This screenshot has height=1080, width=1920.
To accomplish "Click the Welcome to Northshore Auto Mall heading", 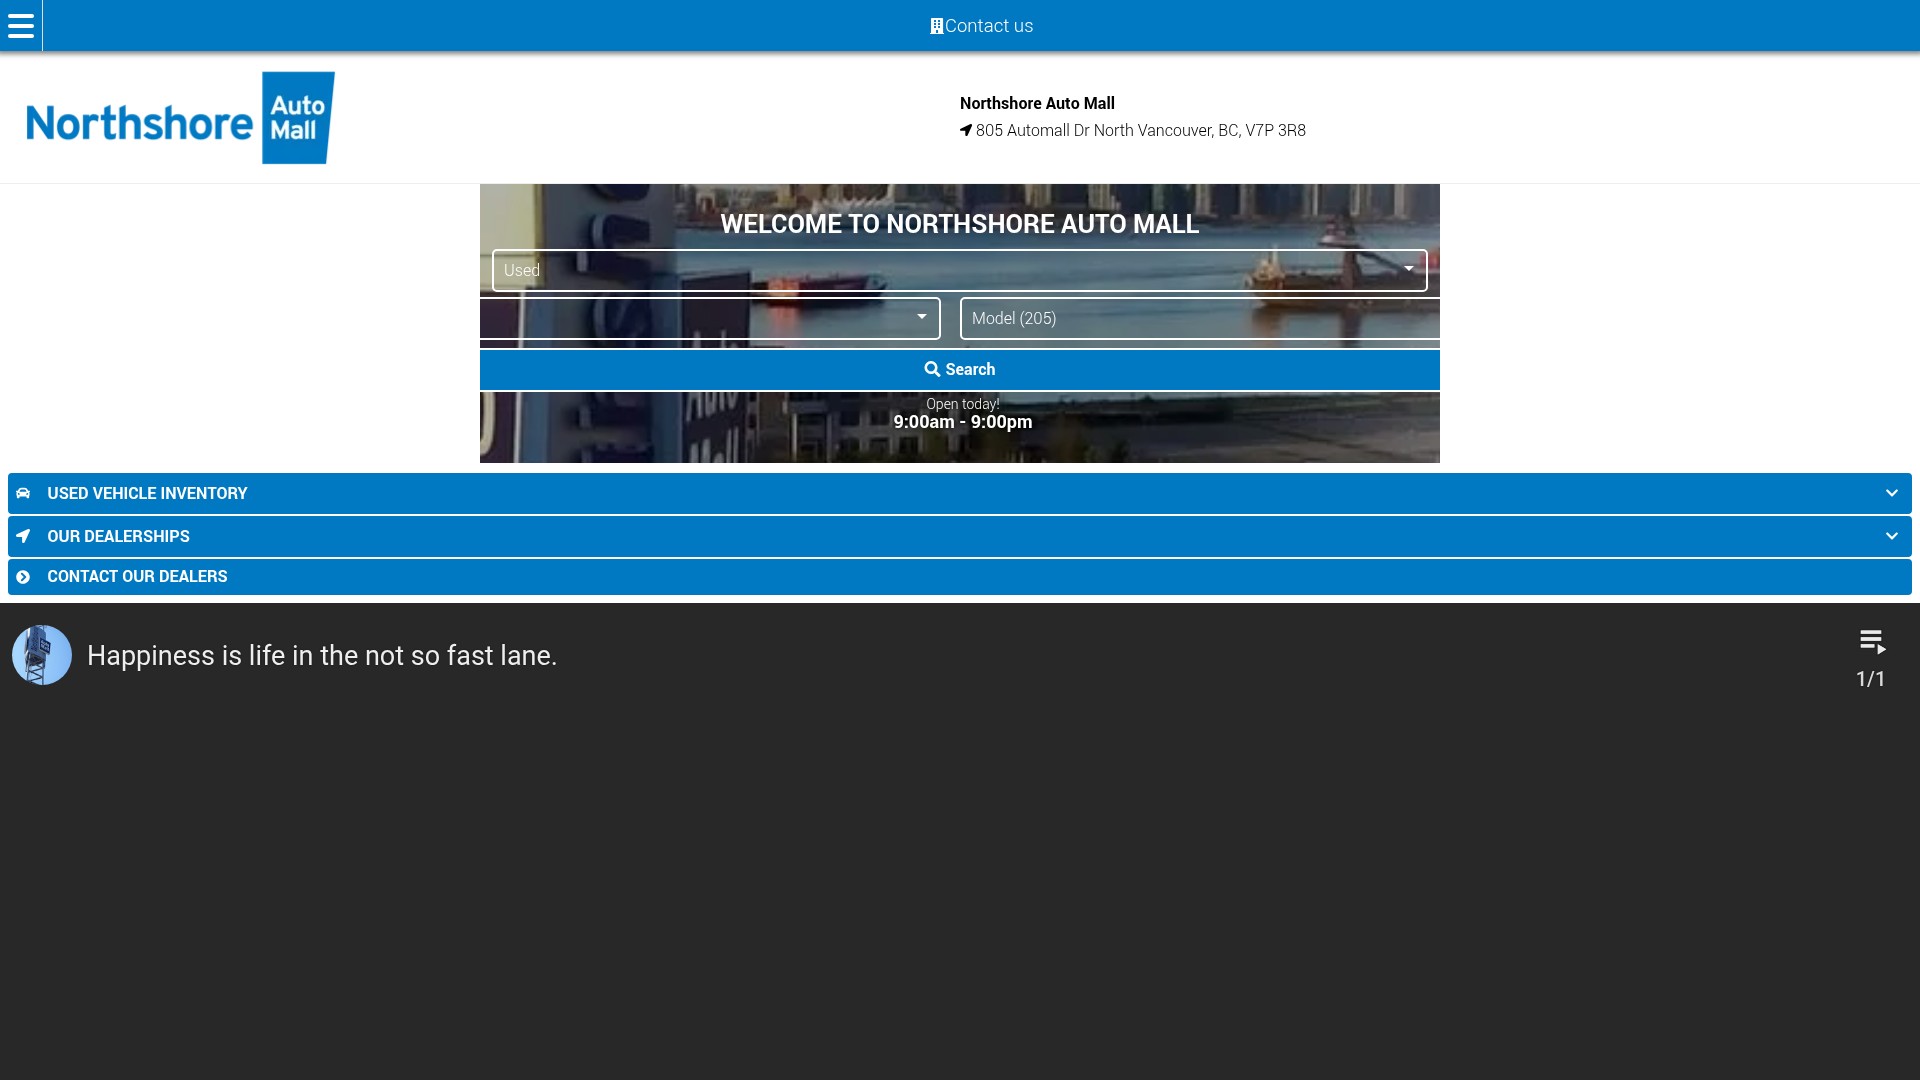I will click(x=960, y=224).
